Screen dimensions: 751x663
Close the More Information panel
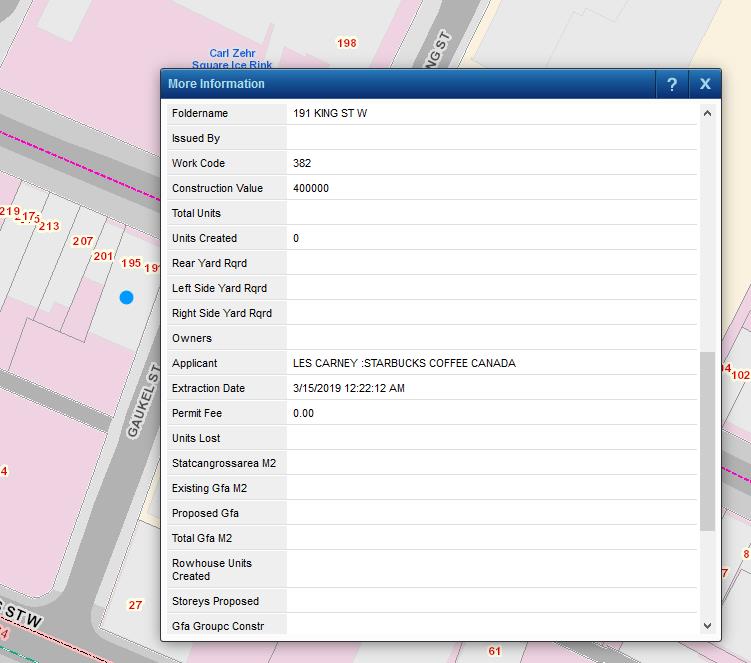(x=705, y=84)
